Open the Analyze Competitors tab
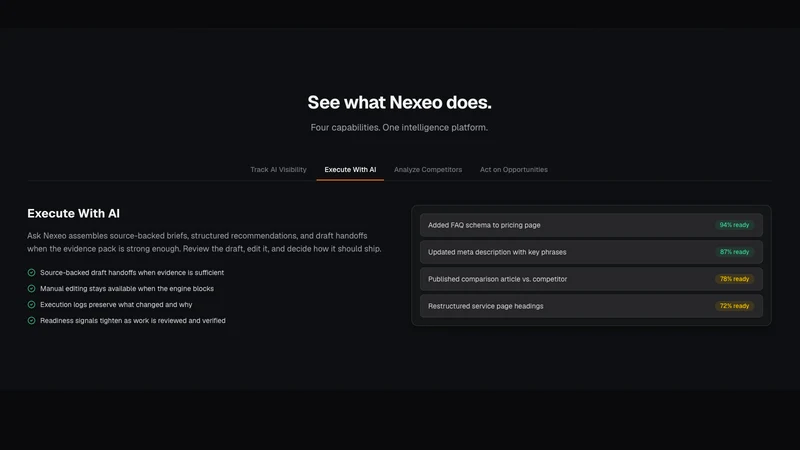Image resolution: width=800 pixels, height=450 pixels. (428, 169)
